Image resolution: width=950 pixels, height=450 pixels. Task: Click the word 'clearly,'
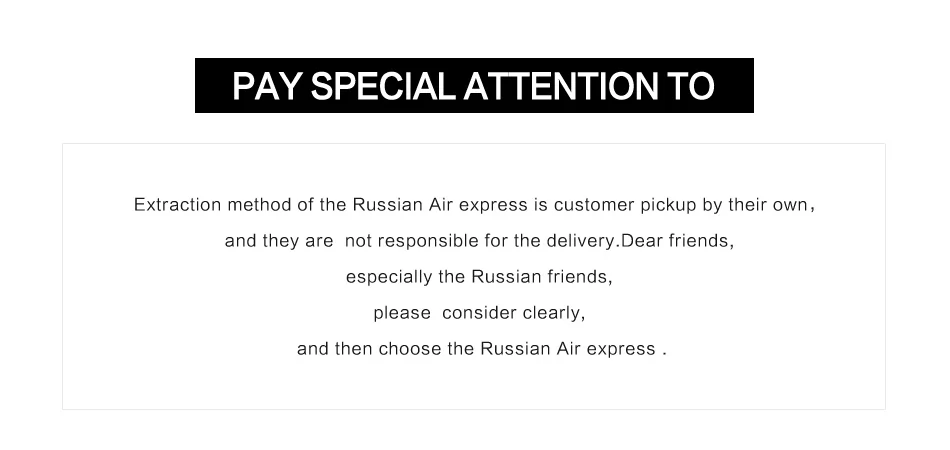[554, 313]
